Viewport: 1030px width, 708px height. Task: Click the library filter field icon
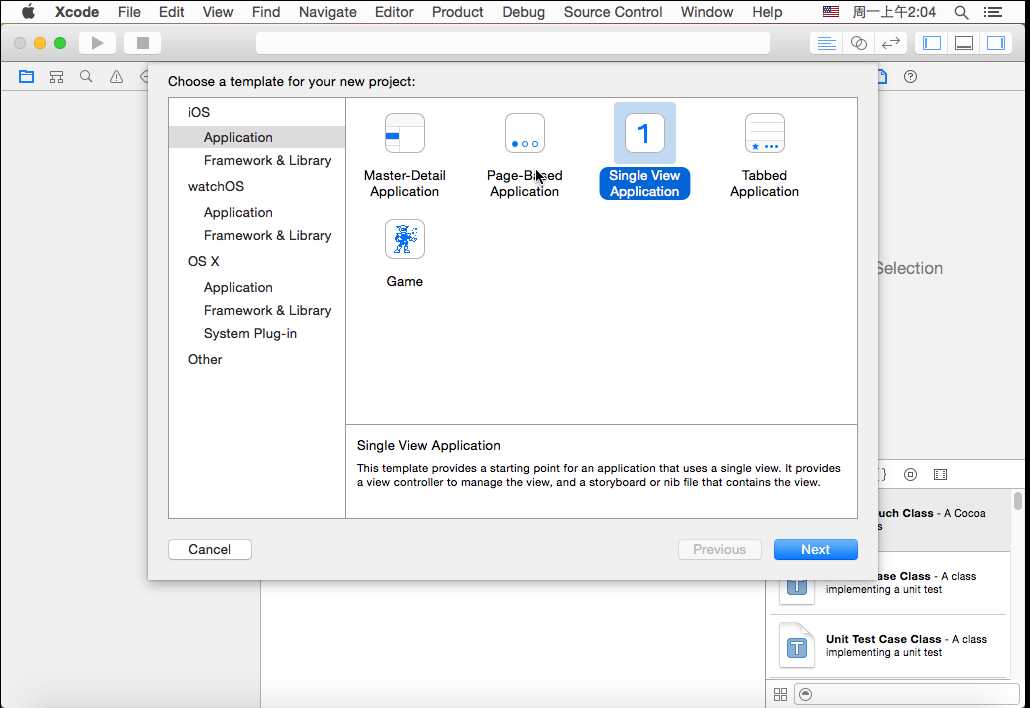click(x=806, y=694)
